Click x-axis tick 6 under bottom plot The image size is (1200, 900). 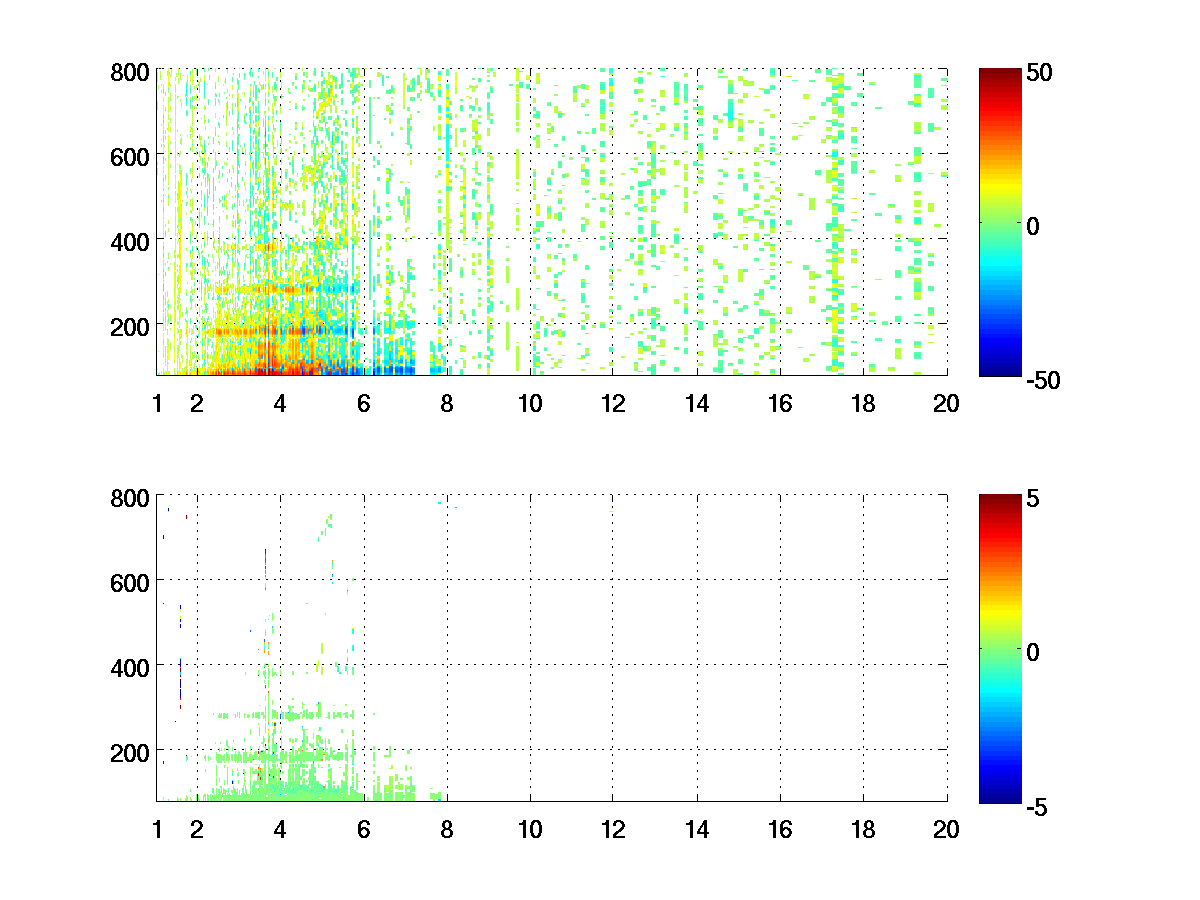coord(363,829)
